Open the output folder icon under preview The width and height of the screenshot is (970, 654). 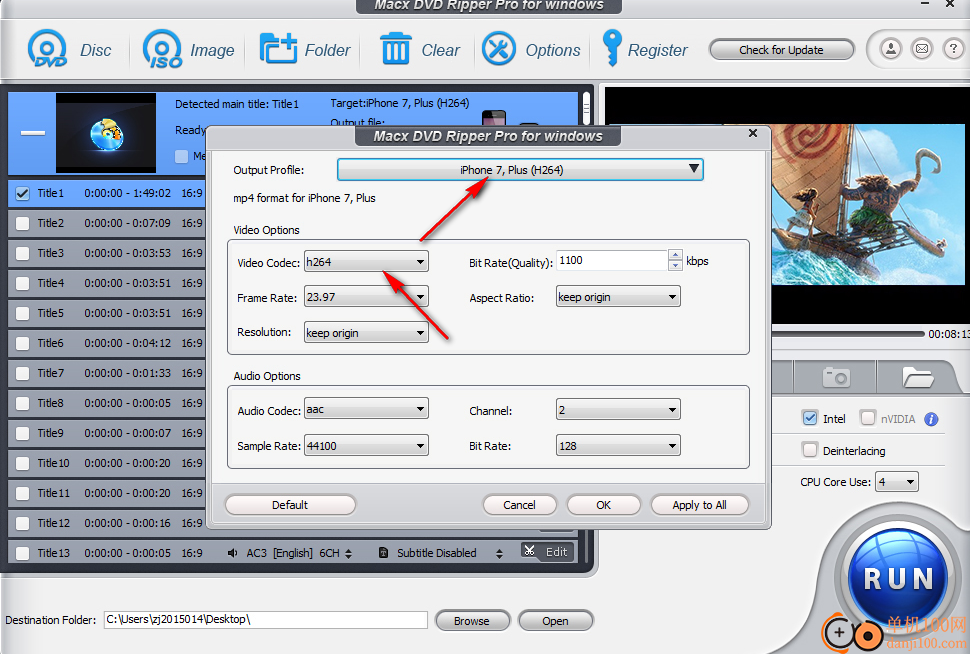917,377
